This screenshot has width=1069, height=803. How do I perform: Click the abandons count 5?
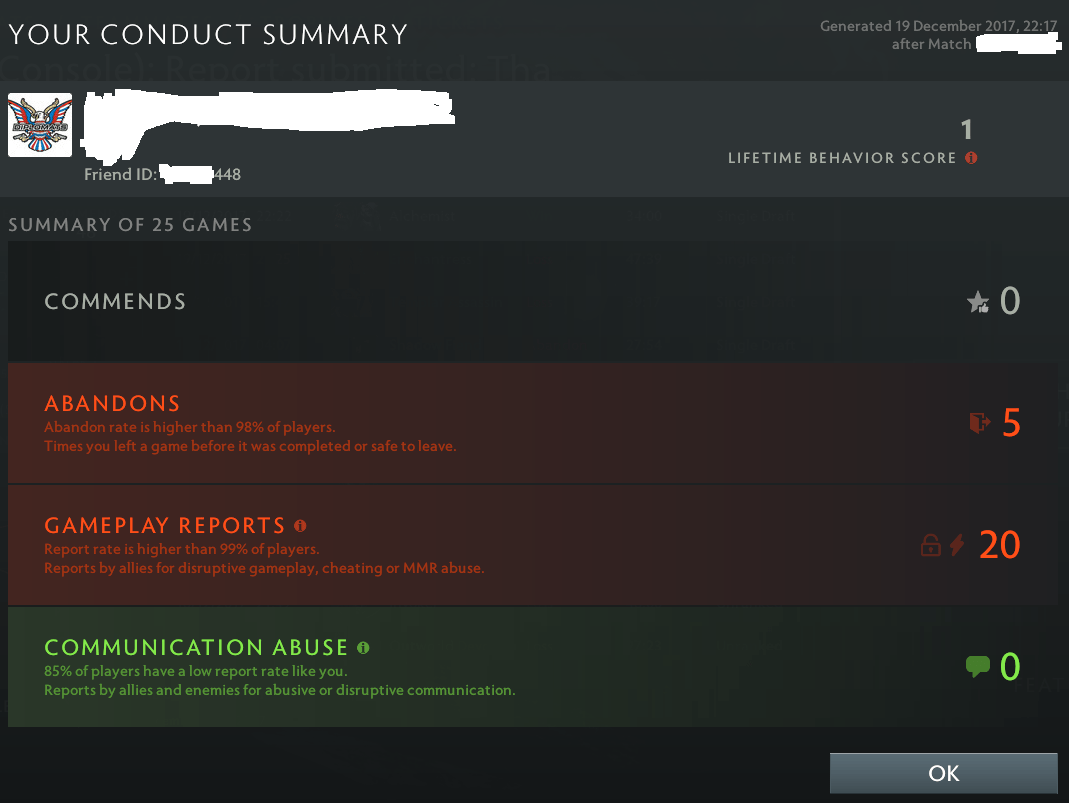pos(1012,423)
